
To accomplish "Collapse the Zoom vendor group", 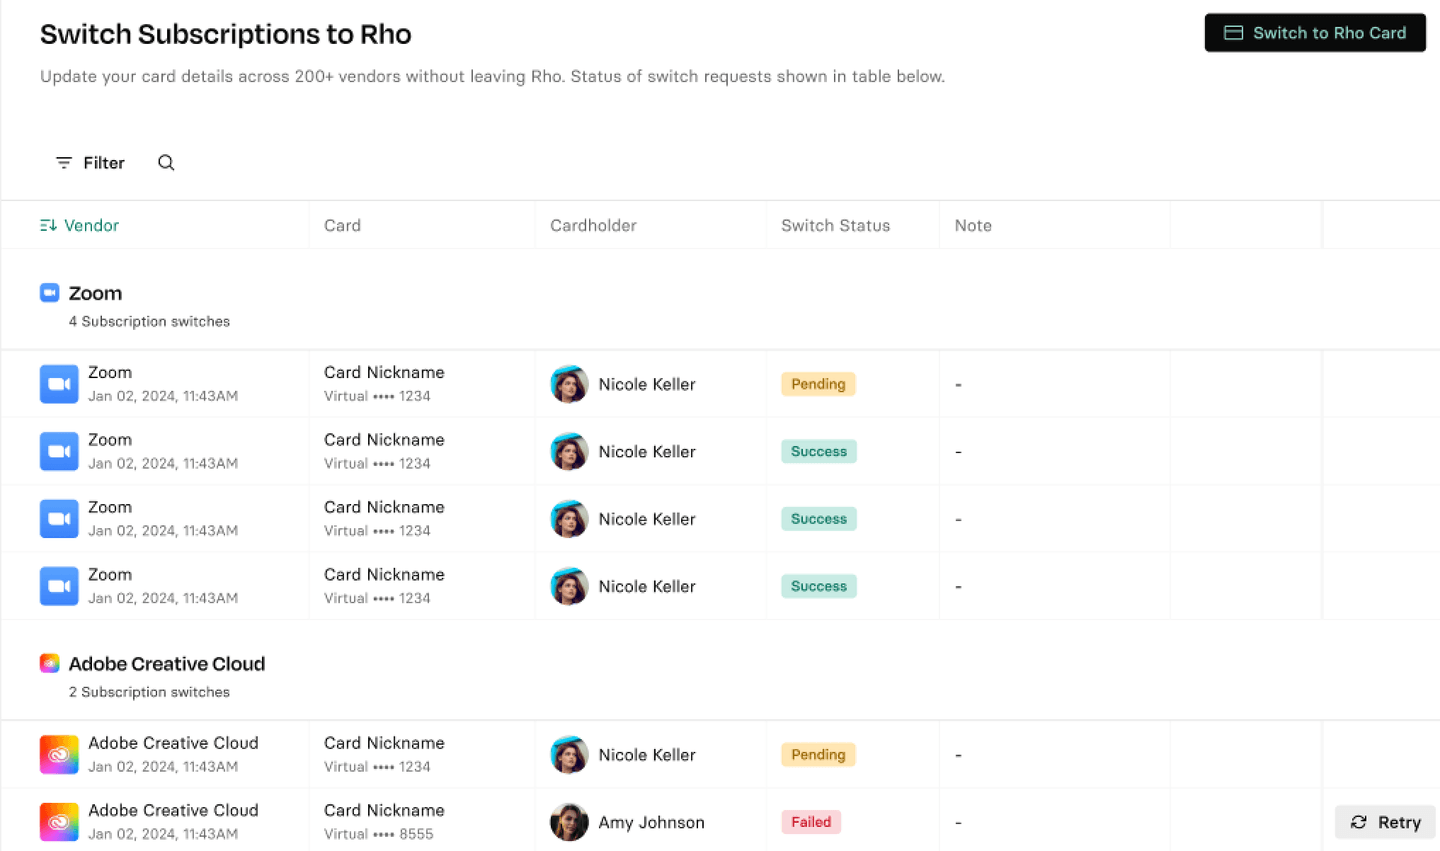I will pos(96,294).
